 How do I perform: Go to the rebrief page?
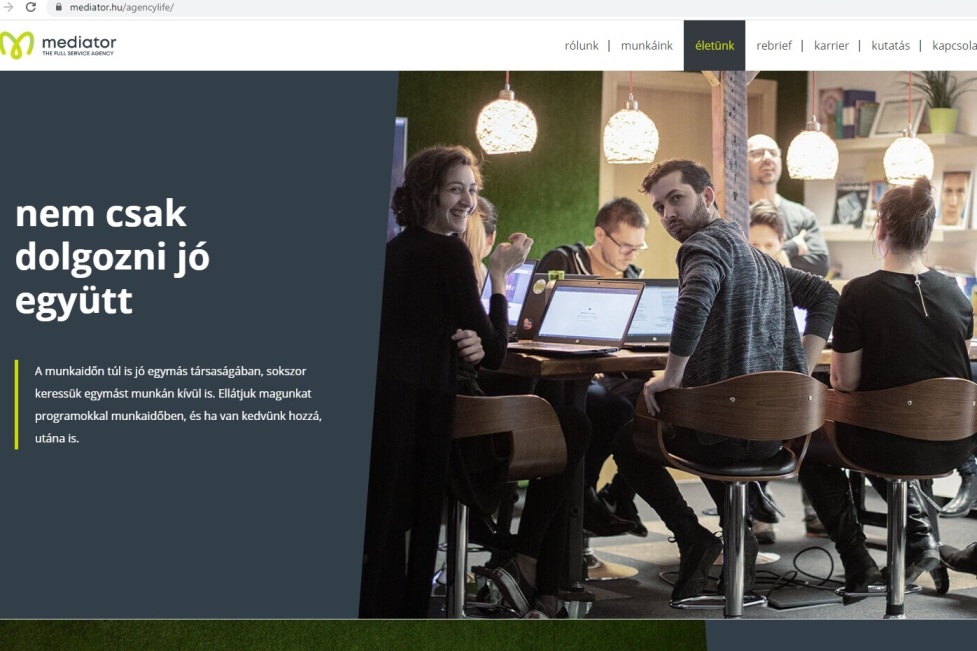(x=774, y=45)
